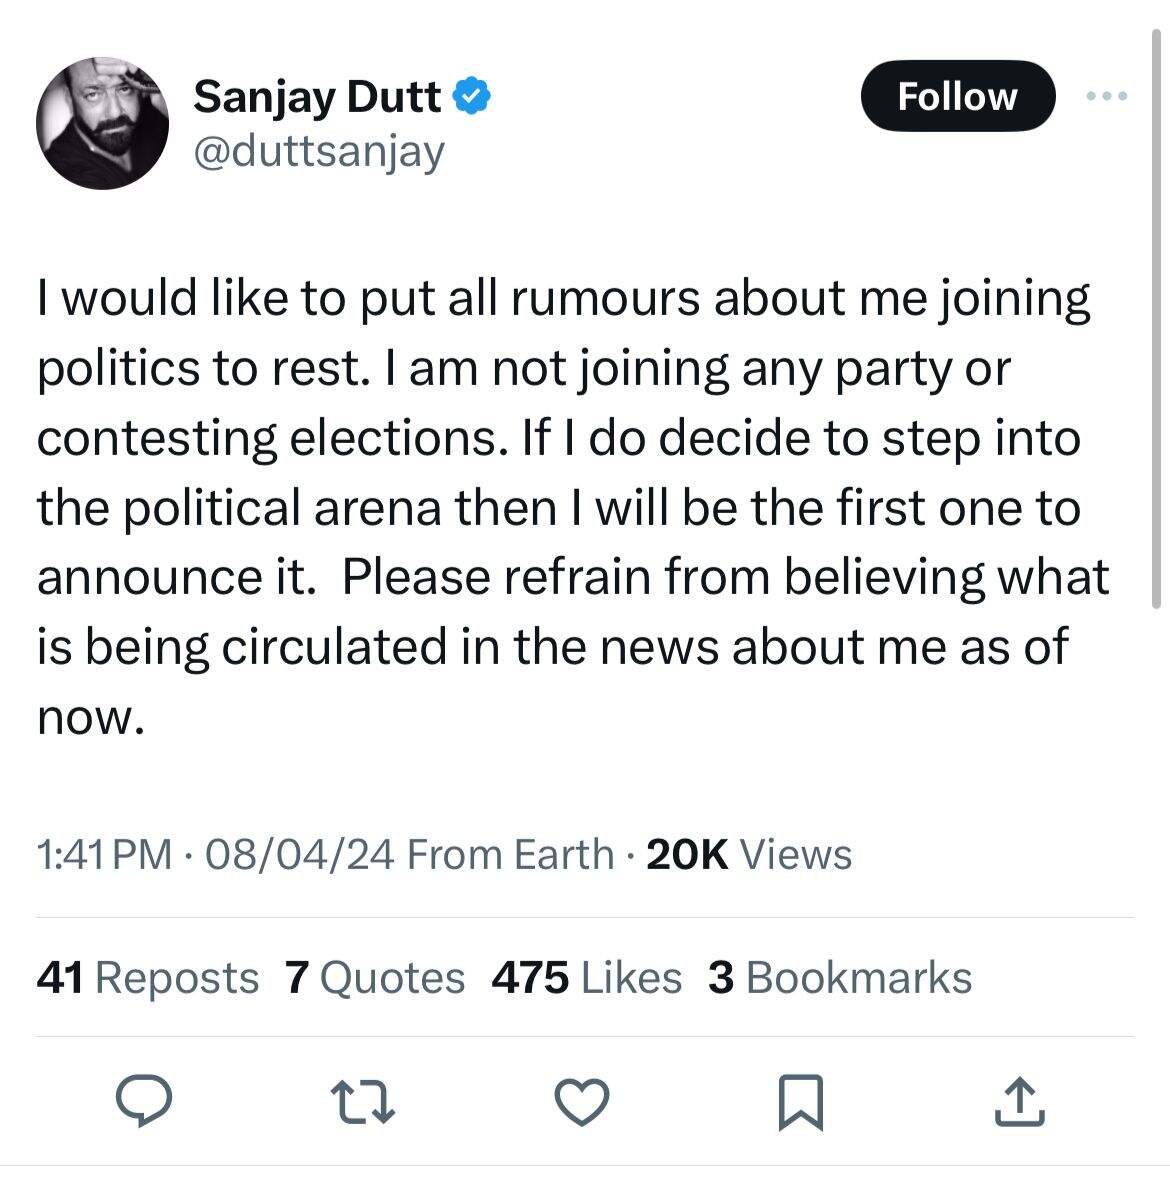Screen dimensions: 1170x1194
Task: Click the From Earth location label
Action: tap(511, 855)
